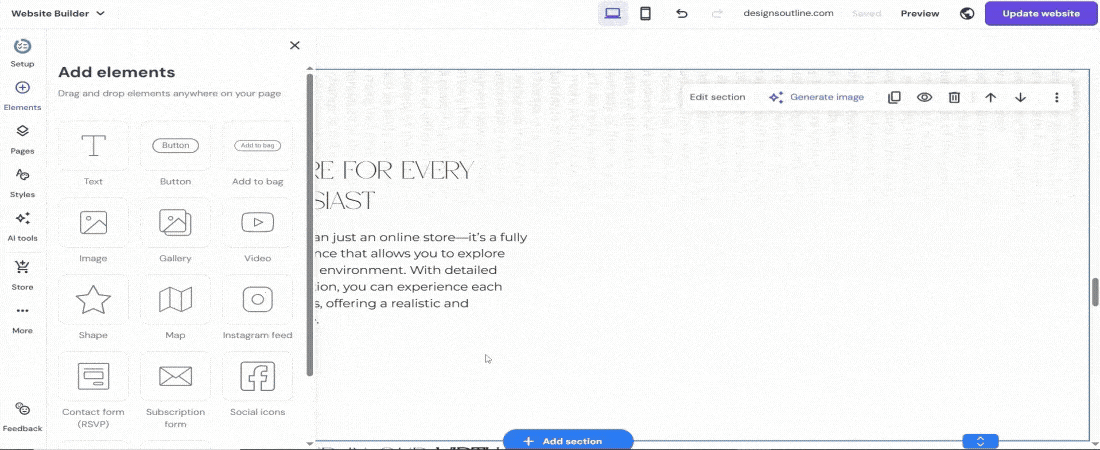This screenshot has height=450, width=1100.
Task: Toggle section visibility eye icon
Action: [925, 98]
